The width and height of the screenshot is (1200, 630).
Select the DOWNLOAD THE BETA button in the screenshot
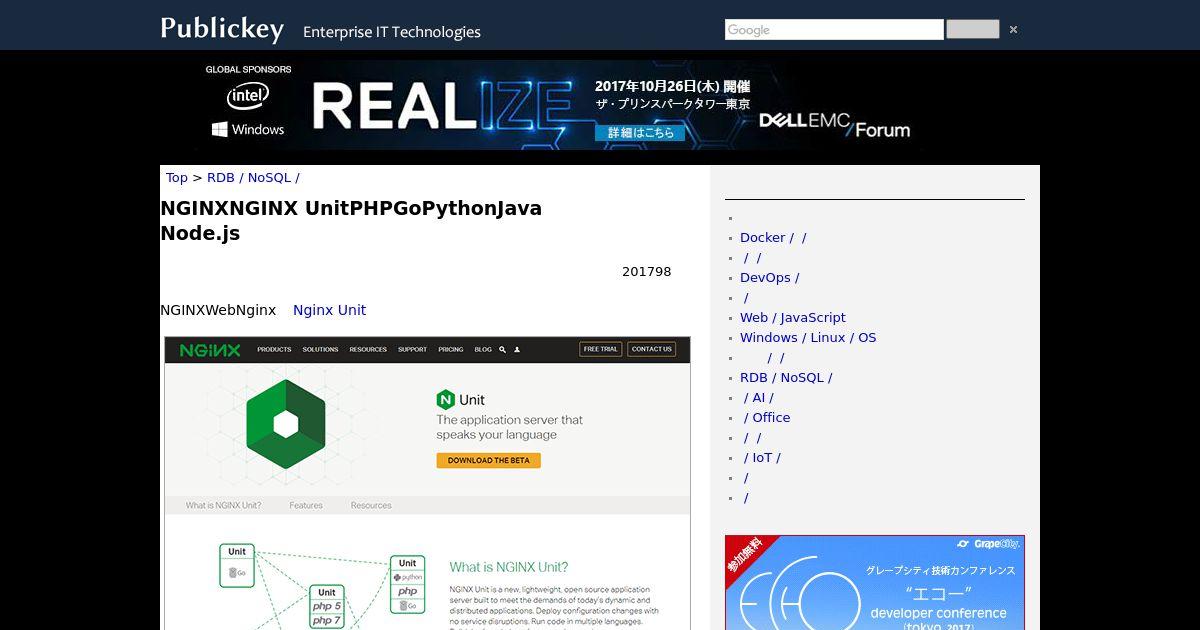(488, 461)
